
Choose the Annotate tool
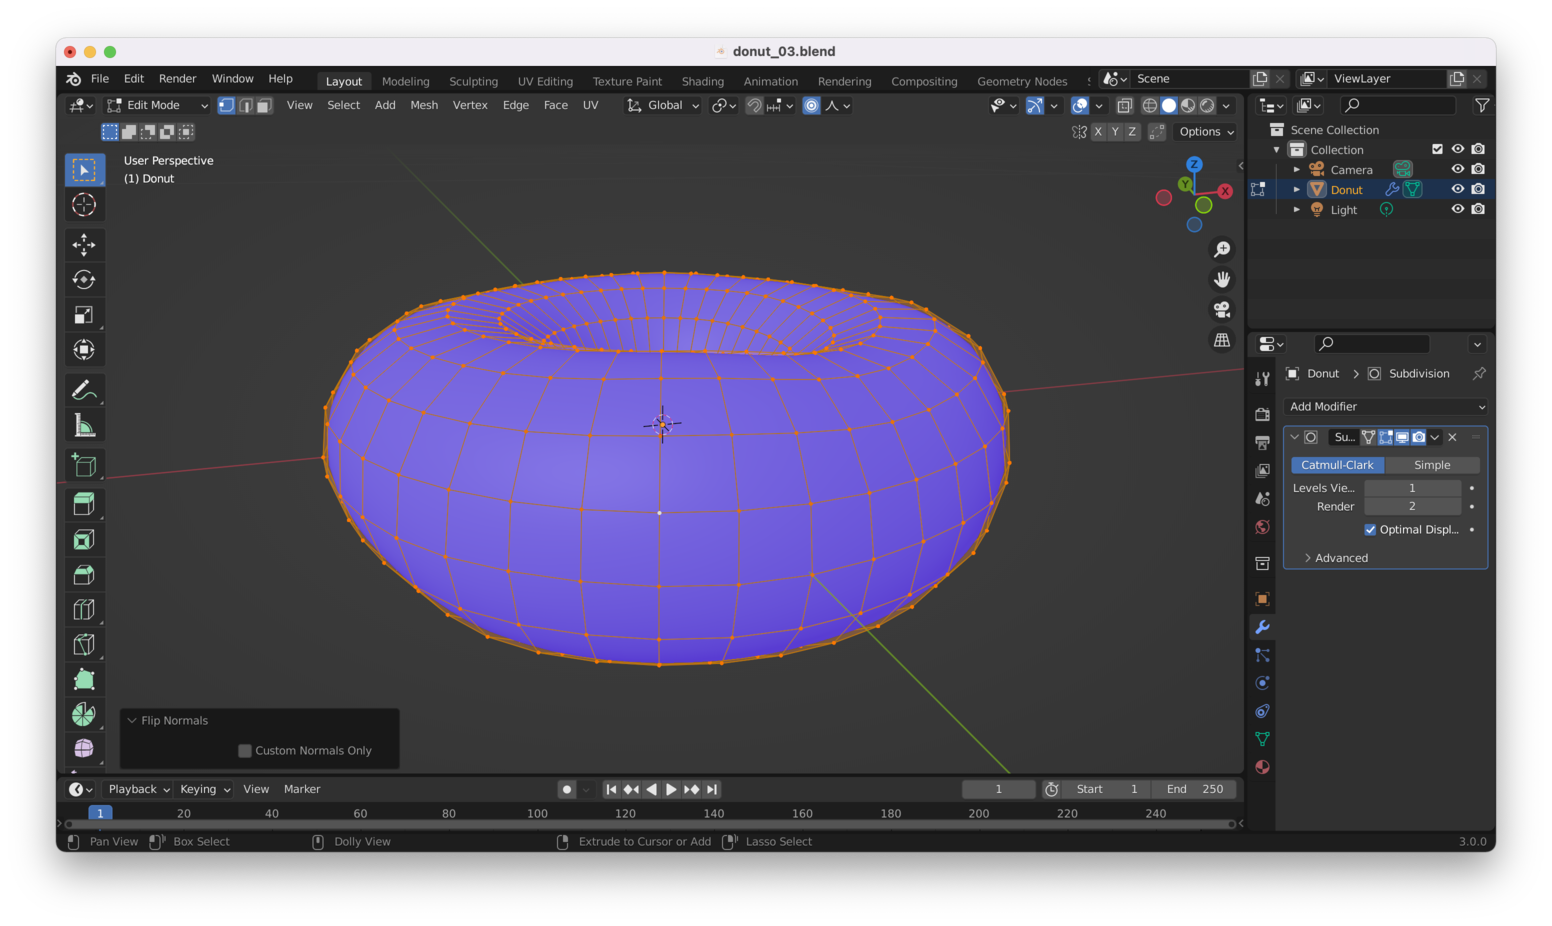(85, 389)
